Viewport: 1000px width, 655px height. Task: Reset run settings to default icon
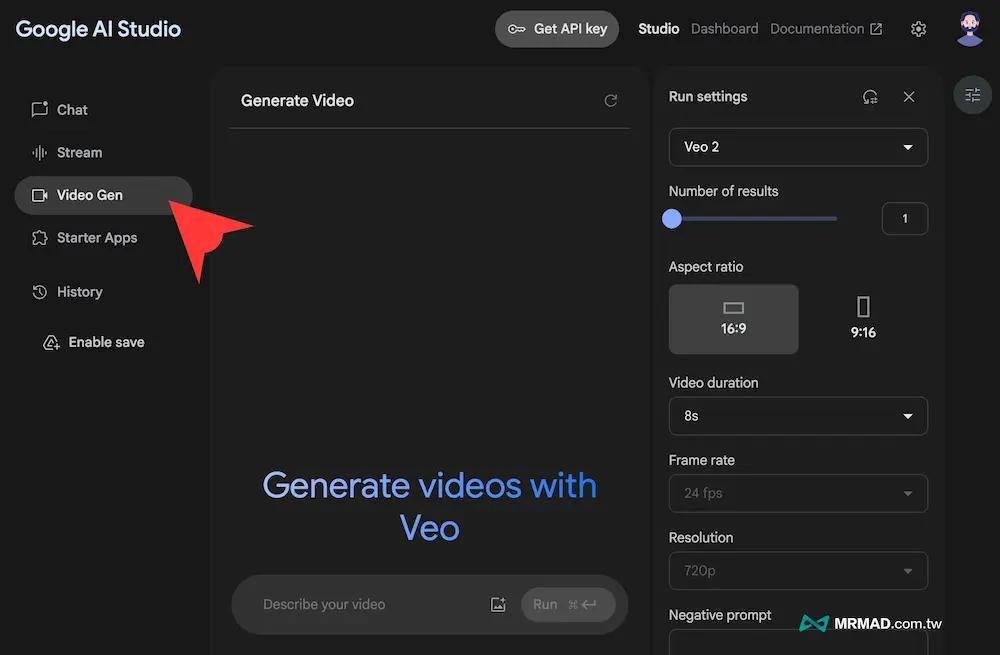click(870, 97)
